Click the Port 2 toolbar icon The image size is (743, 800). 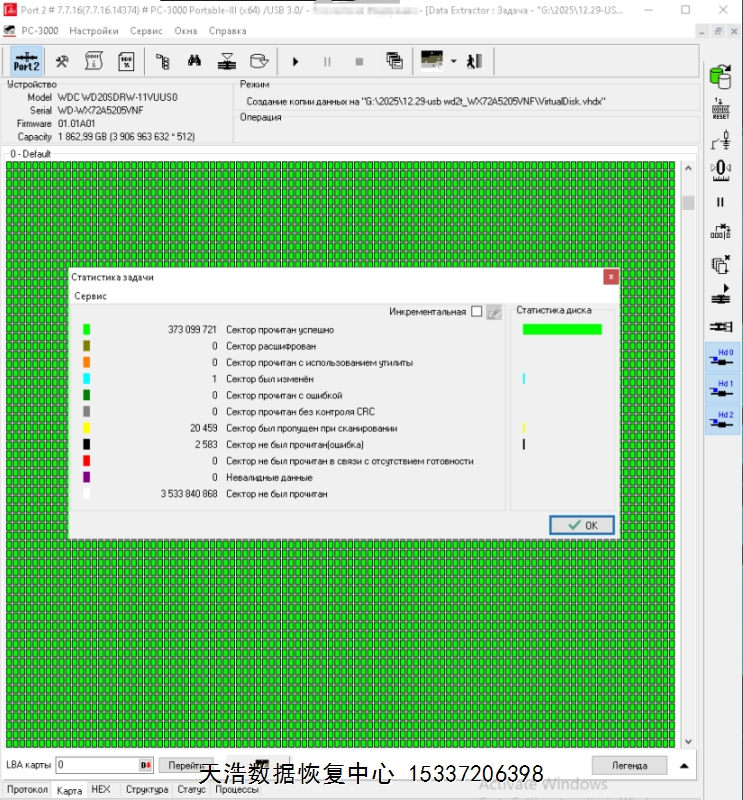pos(27,61)
